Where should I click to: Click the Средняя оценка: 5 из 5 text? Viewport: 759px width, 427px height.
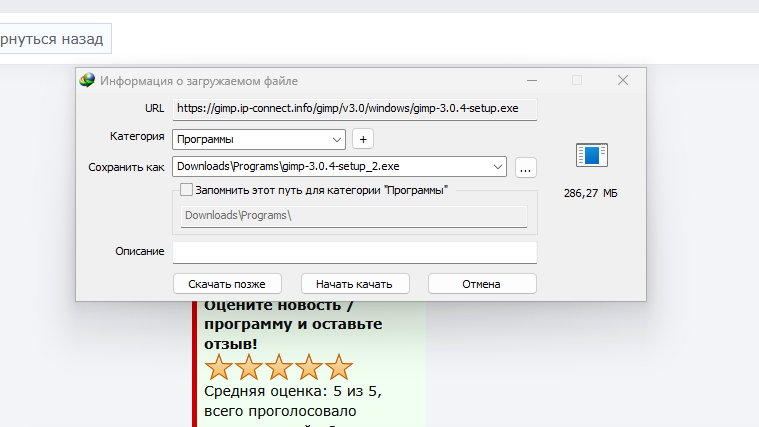coord(293,391)
